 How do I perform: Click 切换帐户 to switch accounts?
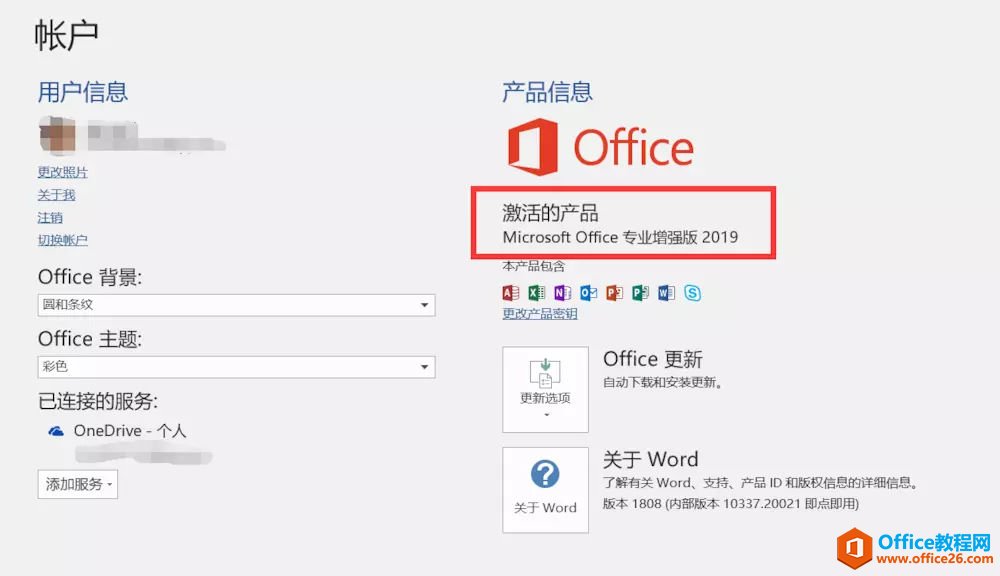click(x=61, y=240)
